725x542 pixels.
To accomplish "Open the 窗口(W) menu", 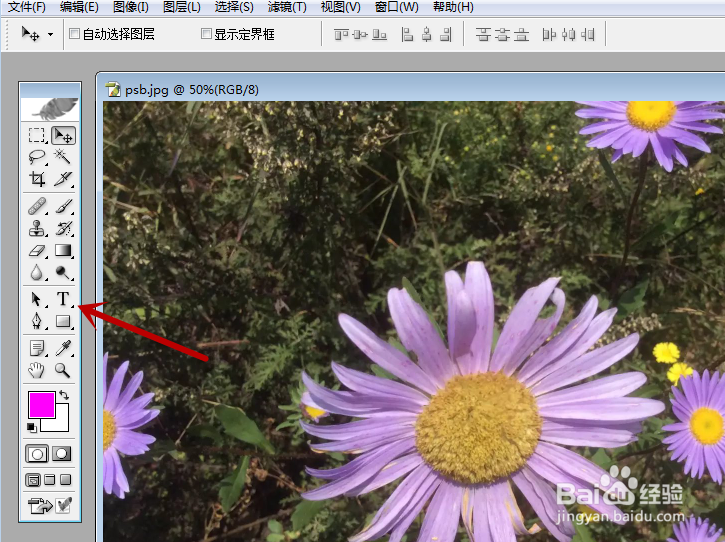I will [x=397, y=7].
